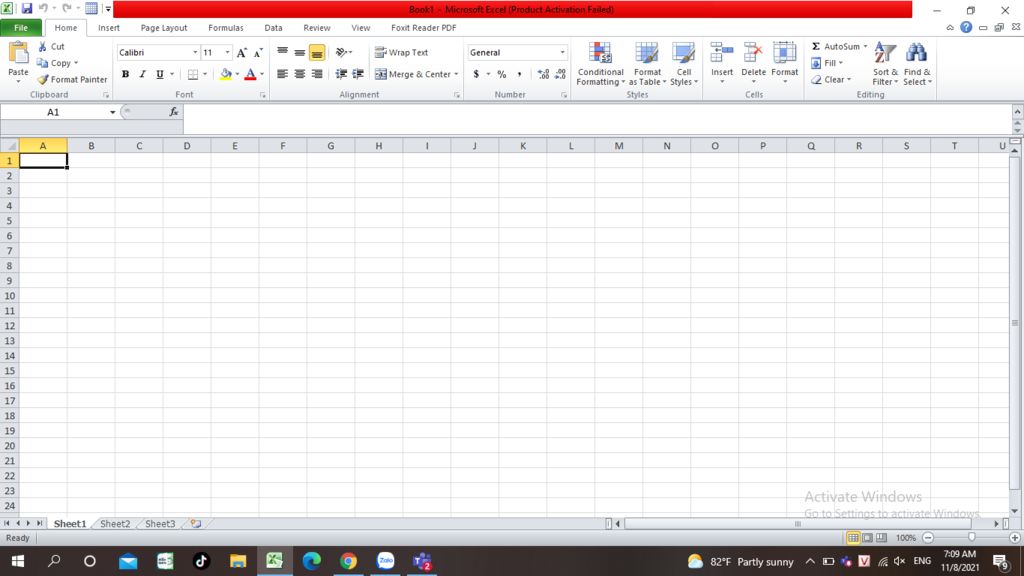Decrease font size with Shrink Font
1024x576 pixels.
(258, 52)
